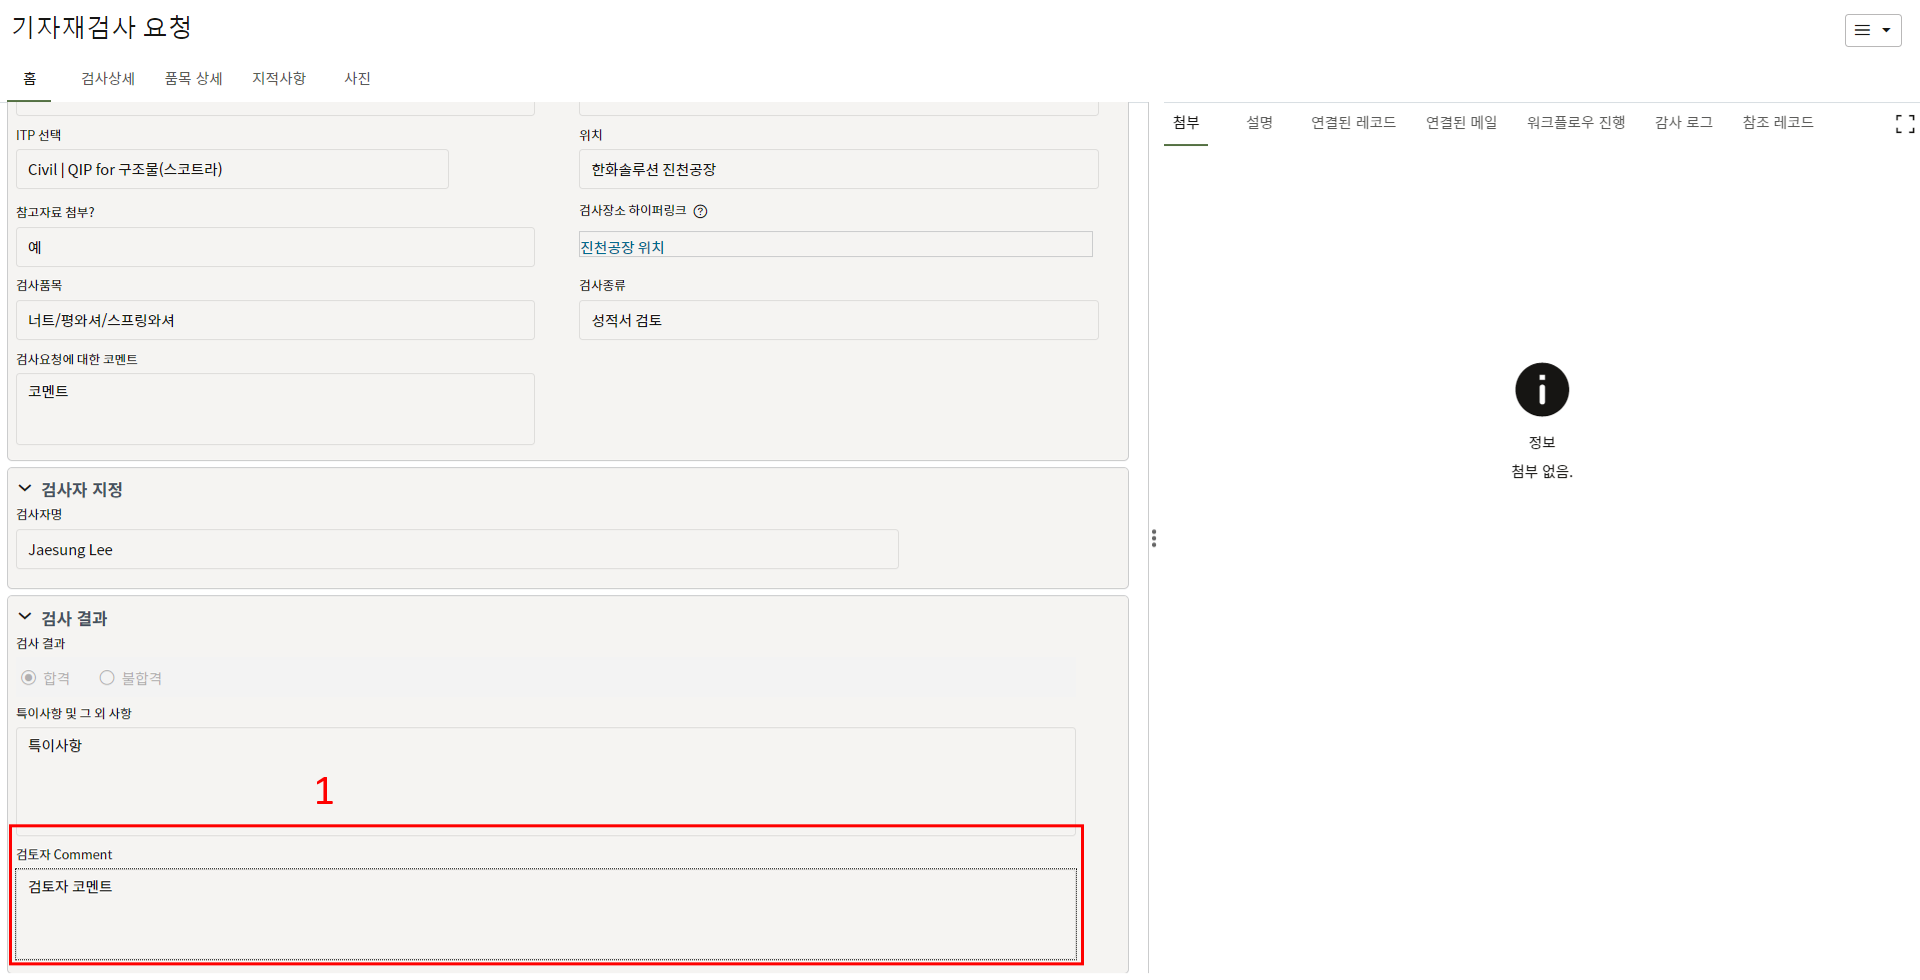This screenshot has width=1920, height=980.
Task: Open the 감사 로그 tab
Action: 1683,123
